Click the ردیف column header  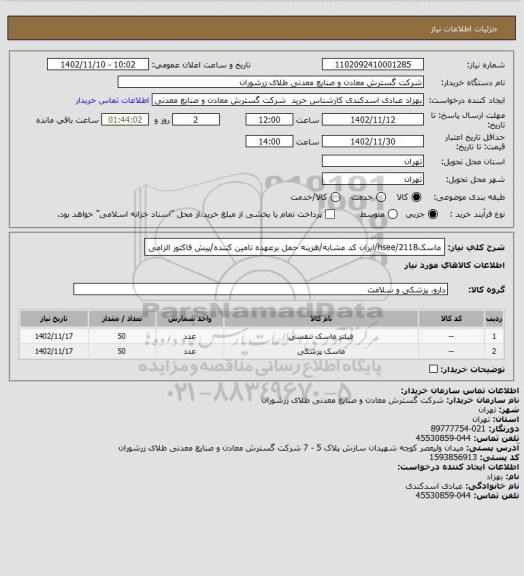tap(494, 319)
